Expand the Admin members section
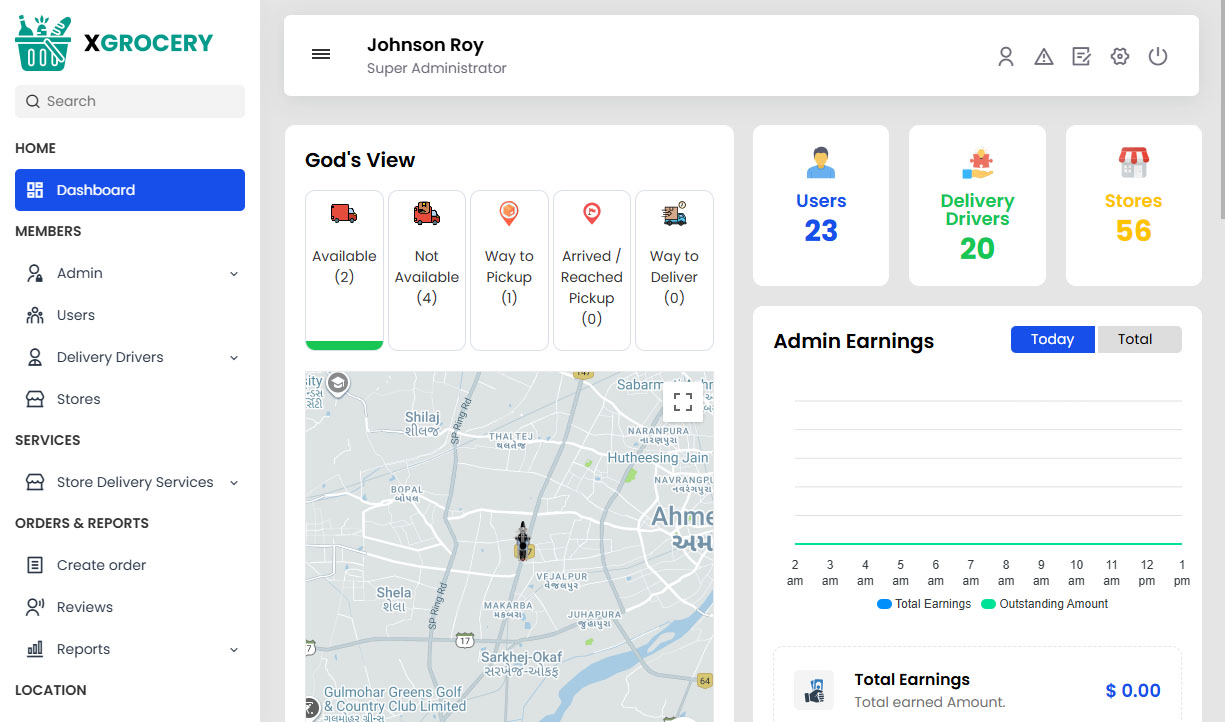Screen dimensions: 1225x722 pos(130,272)
